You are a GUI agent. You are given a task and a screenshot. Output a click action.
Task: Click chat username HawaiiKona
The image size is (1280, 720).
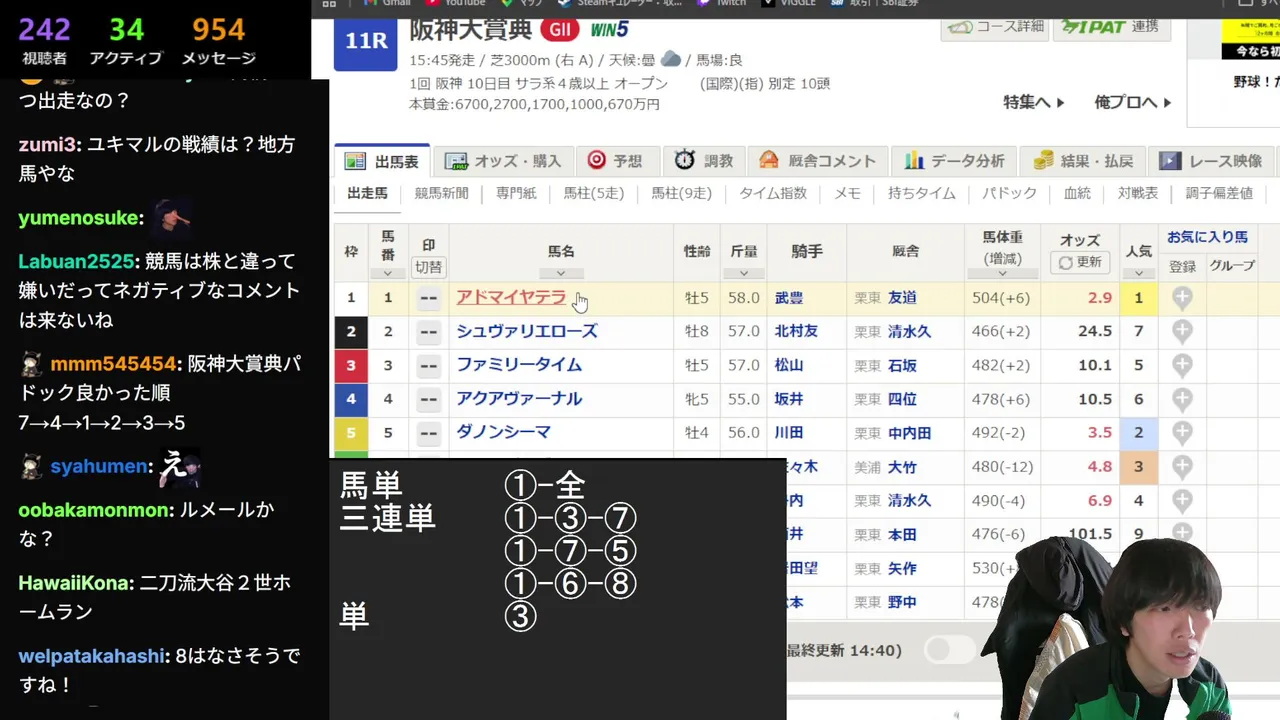coord(74,583)
